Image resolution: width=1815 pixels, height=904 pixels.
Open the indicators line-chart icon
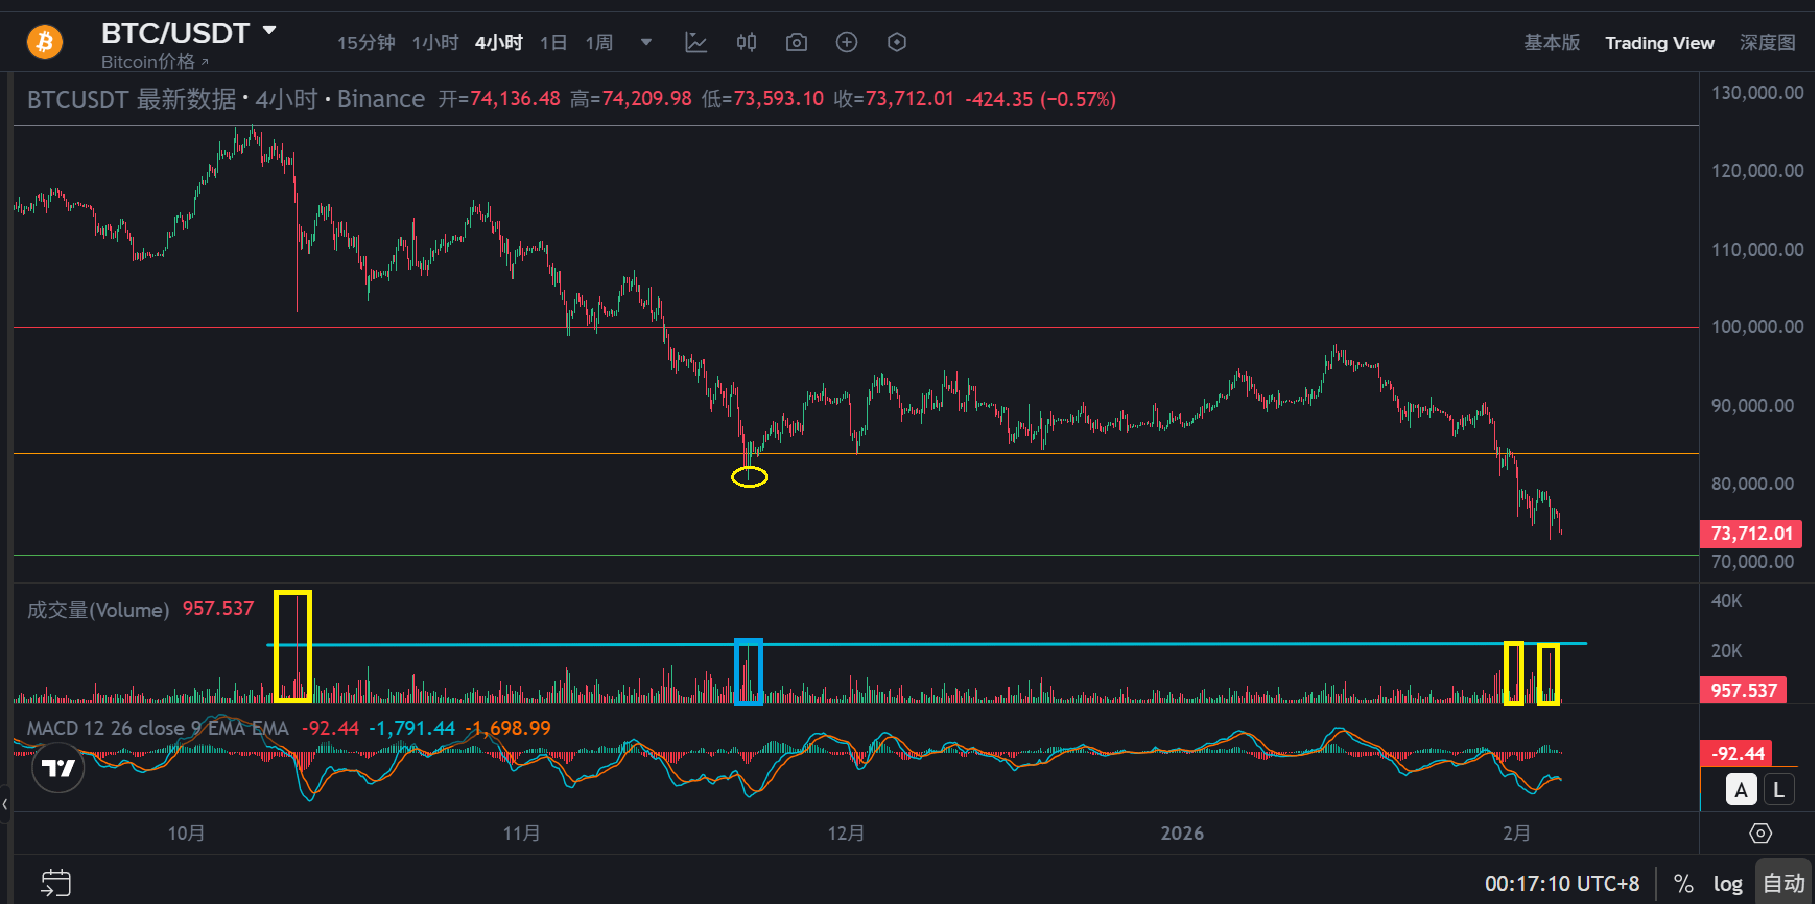click(696, 42)
